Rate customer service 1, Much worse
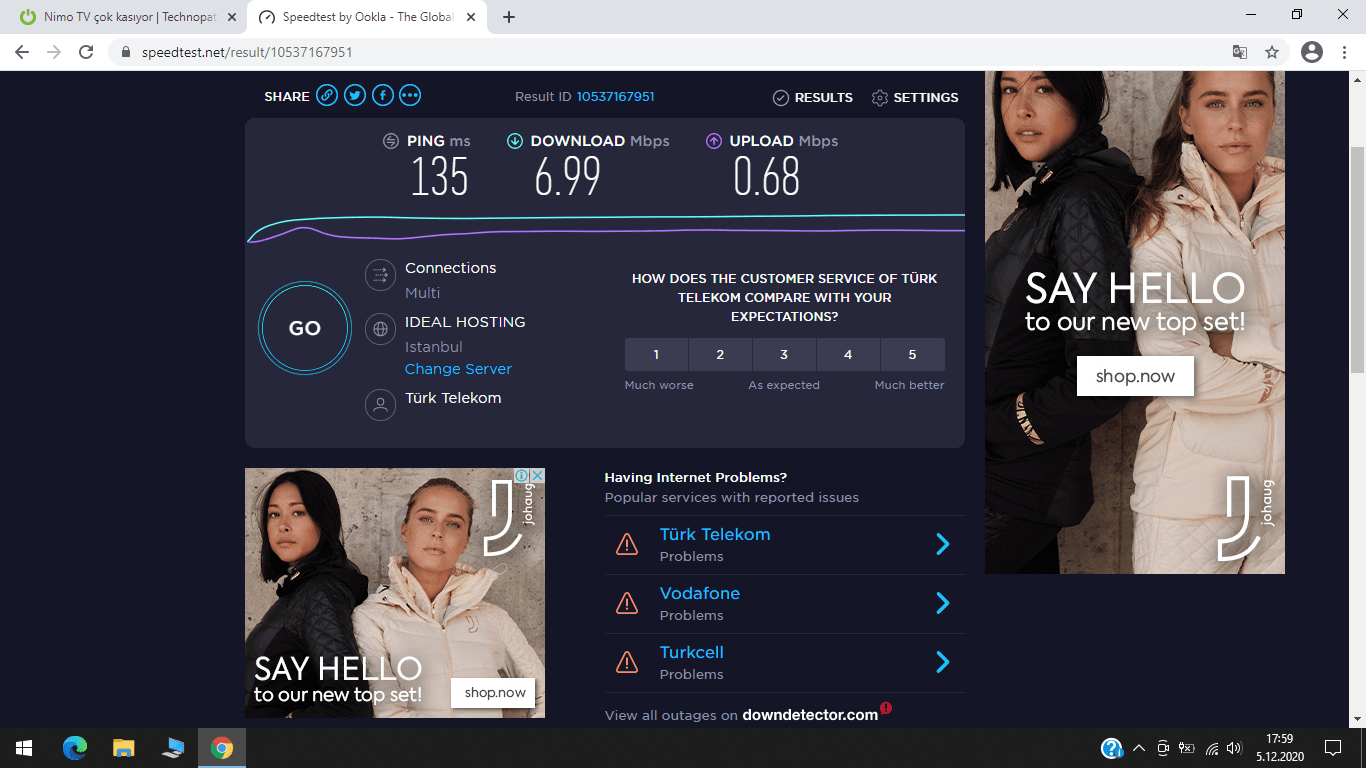Viewport: 1366px width, 768px height. pyautogui.click(x=656, y=355)
